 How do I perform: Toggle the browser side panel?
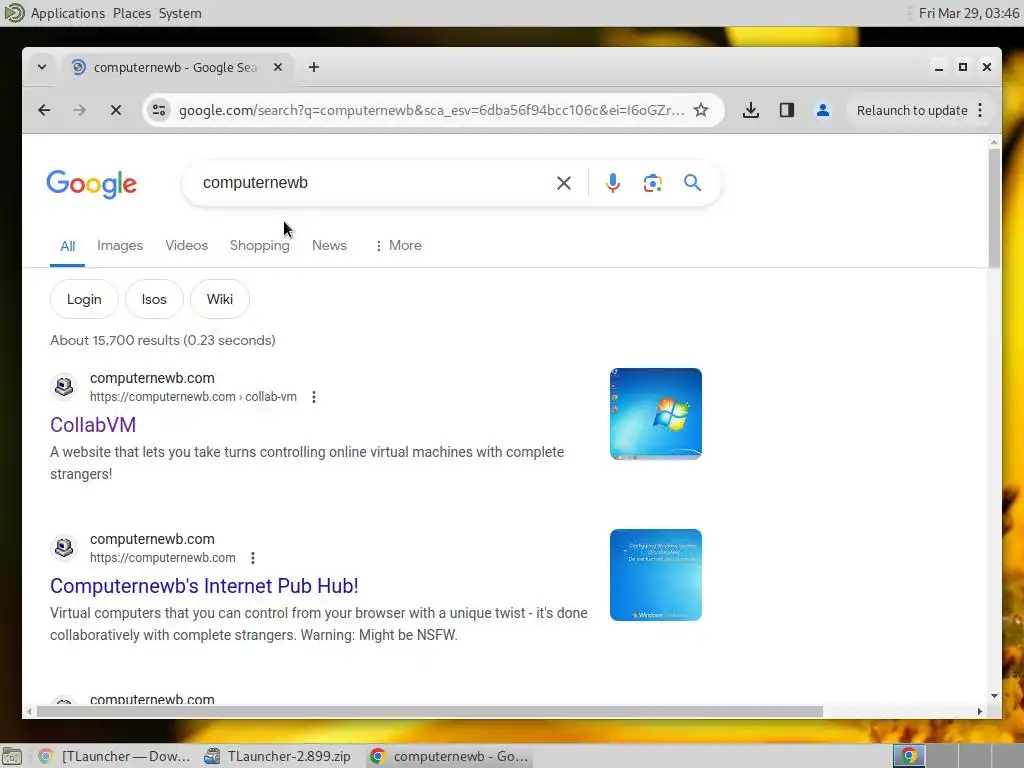tap(787, 110)
